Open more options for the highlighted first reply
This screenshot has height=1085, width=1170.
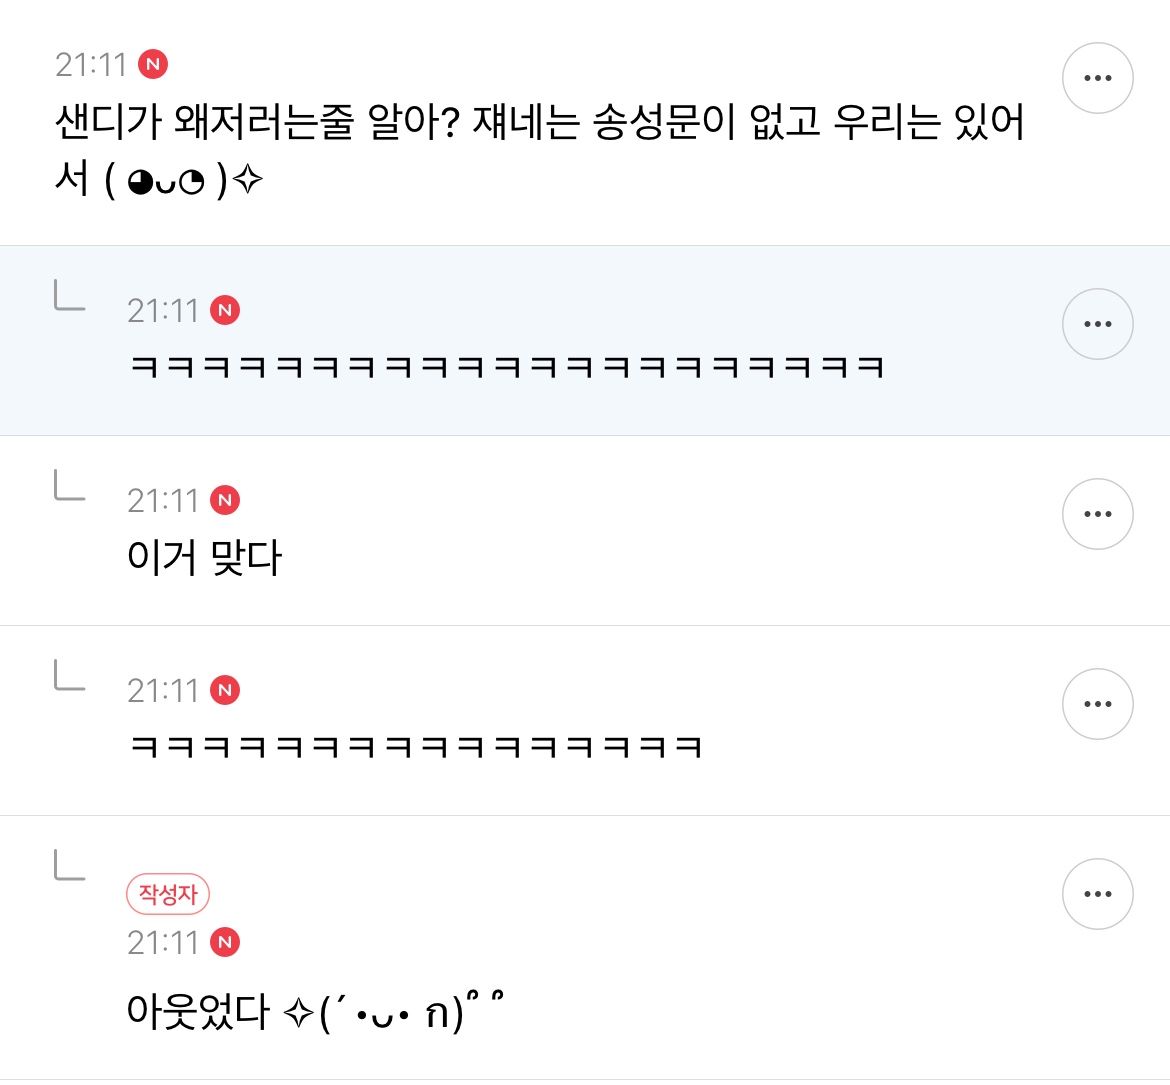coord(1097,324)
